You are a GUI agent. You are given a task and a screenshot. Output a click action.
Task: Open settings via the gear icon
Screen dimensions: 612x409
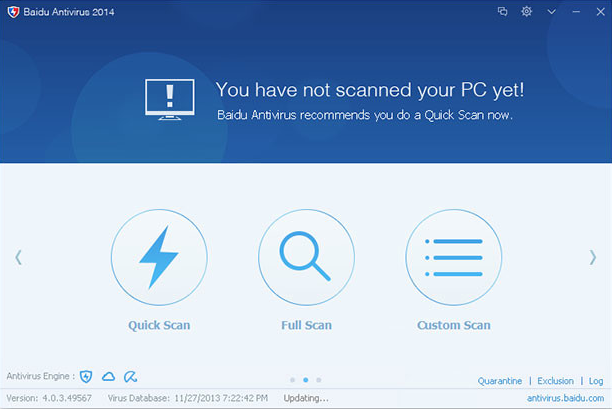[527, 12]
